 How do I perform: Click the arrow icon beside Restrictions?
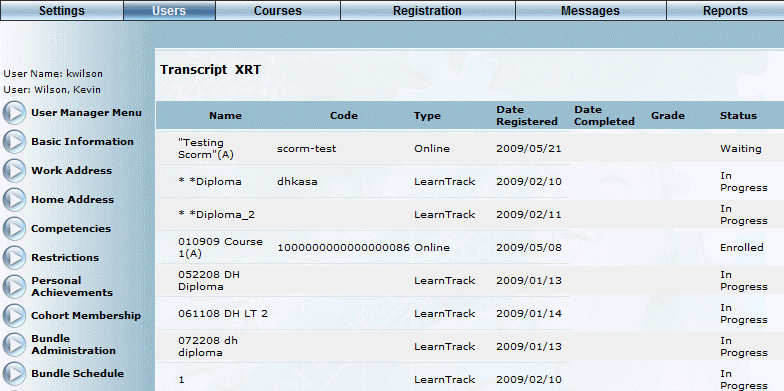[14, 258]
